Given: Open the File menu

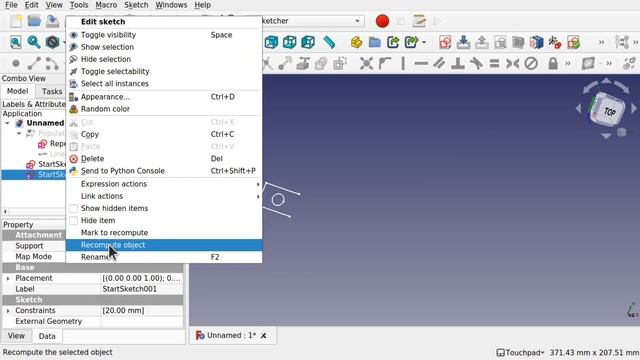Looking at the screenshot, I should [x=11, y=5].
